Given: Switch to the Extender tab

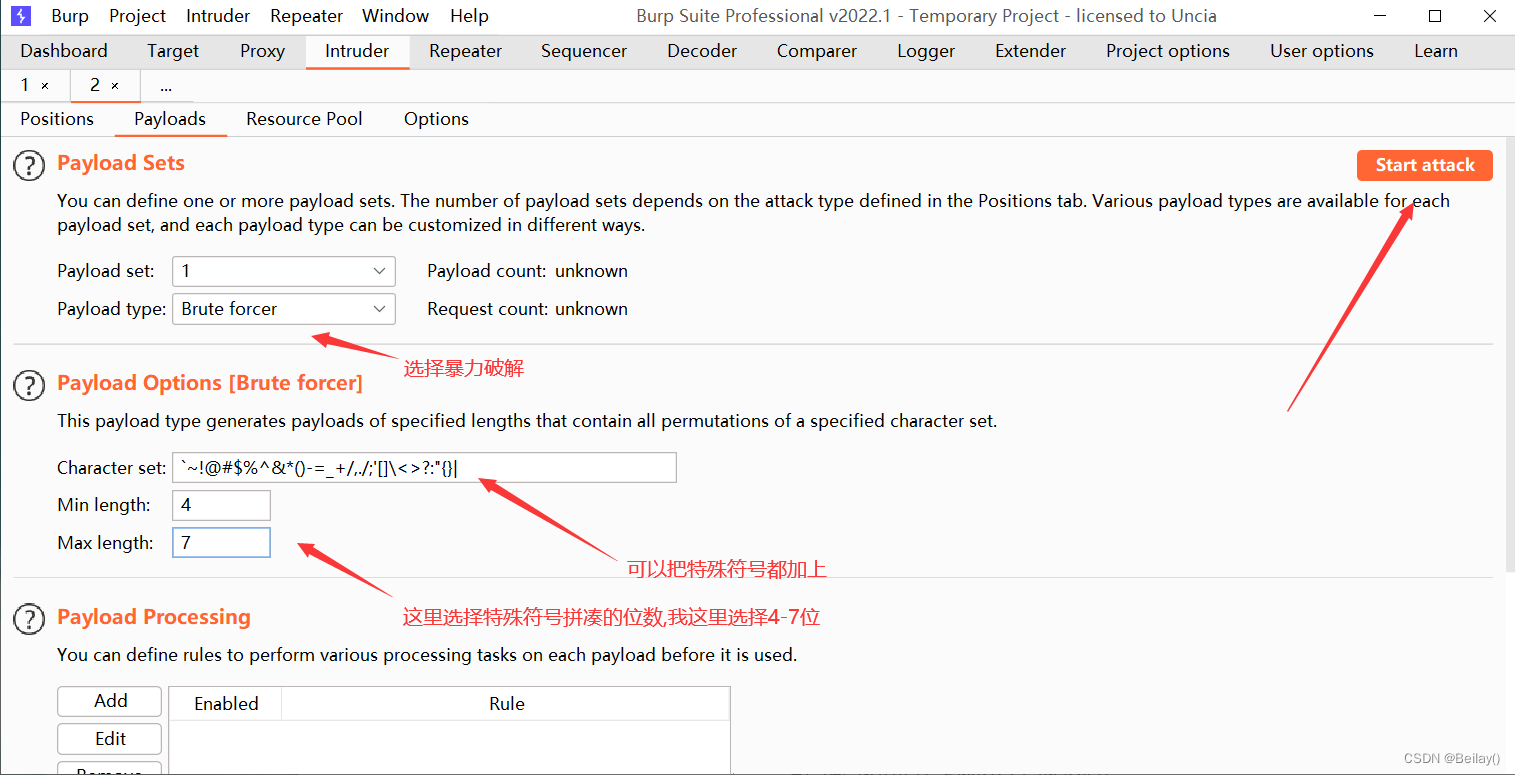Looking at the screenshot, I should coord(1031,51).
